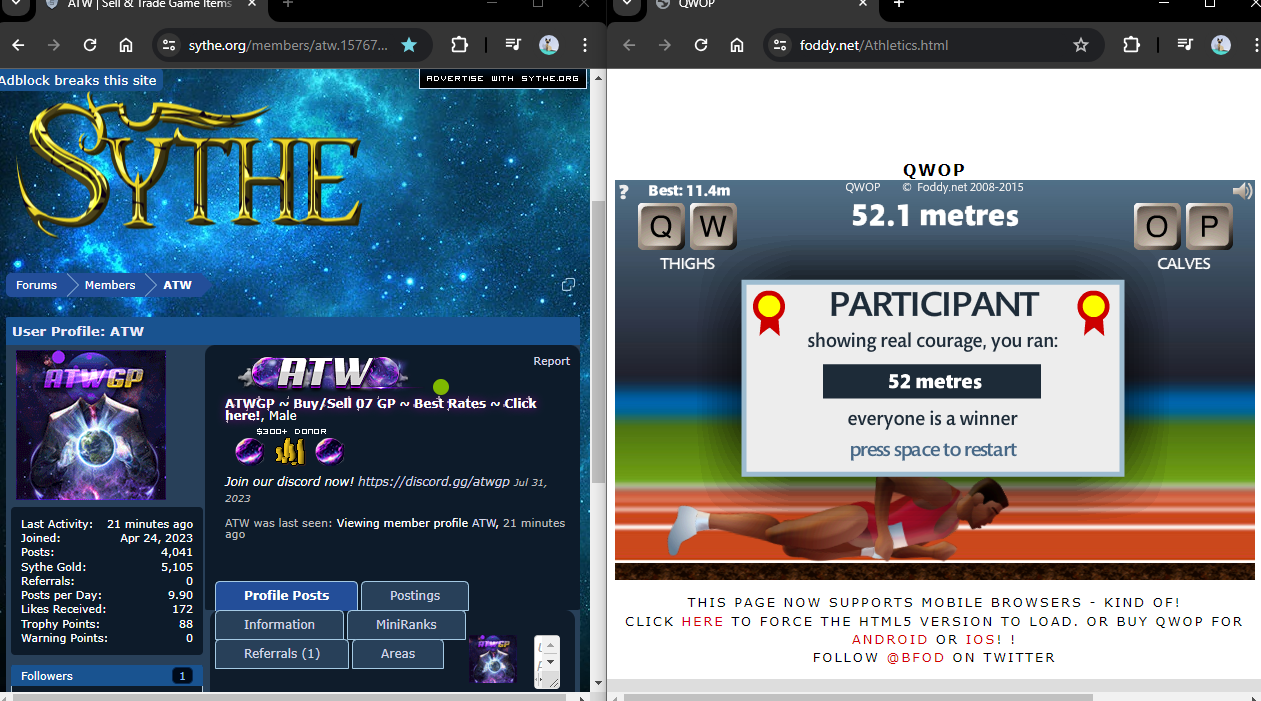Switch to the QWOP browser tab
Image resolution: width=1261 pixels, height=701 pixels.
760,5
